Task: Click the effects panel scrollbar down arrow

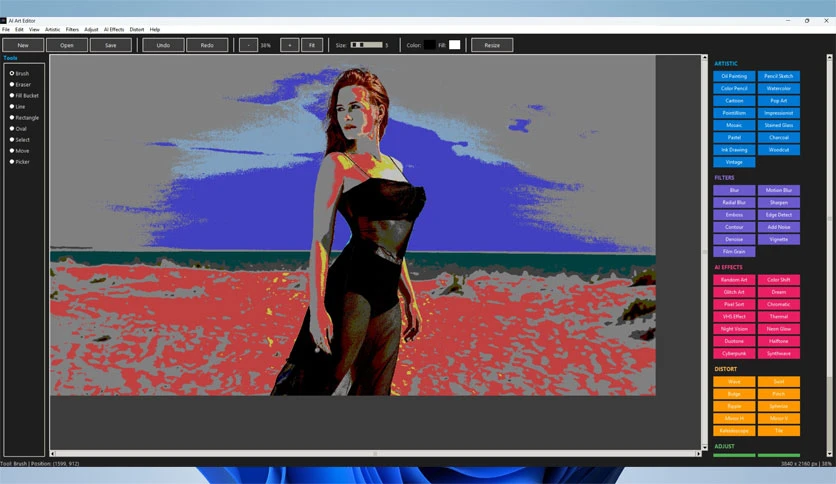Action: [829, 454]
